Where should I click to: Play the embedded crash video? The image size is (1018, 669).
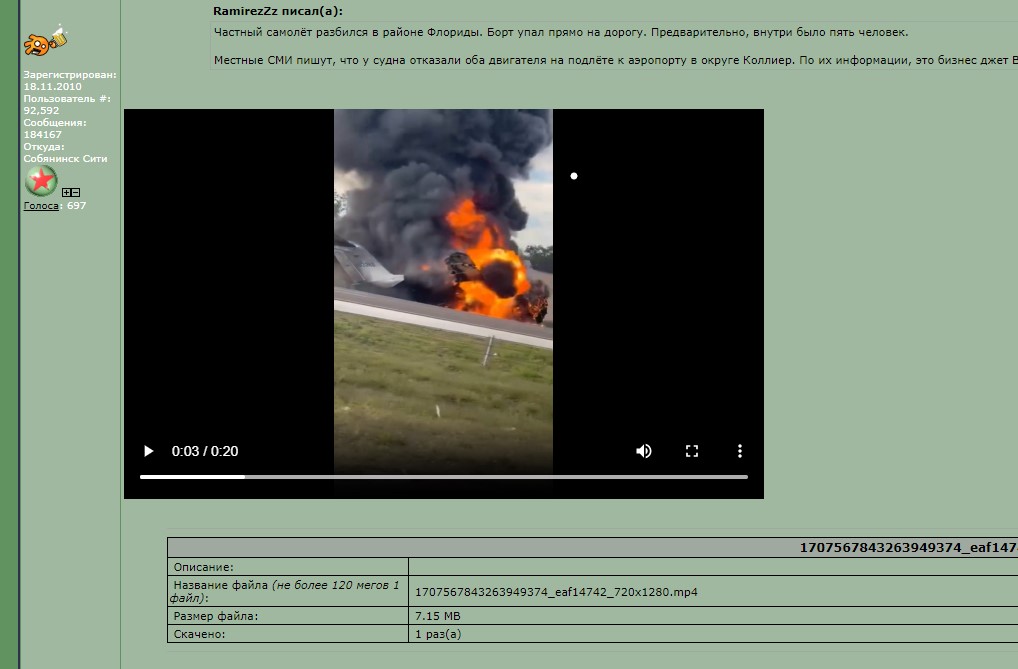coord(148,451)
